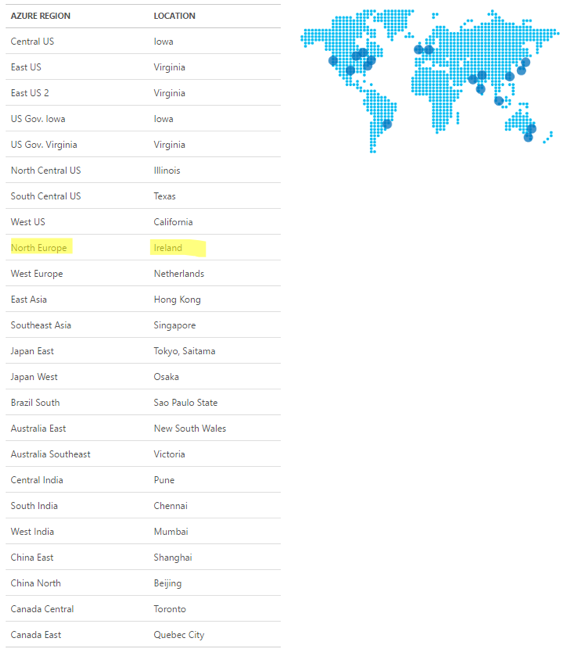Screen dimensions: 567x653
Task: Select the West Europe row label
Action: pos(37,274)
